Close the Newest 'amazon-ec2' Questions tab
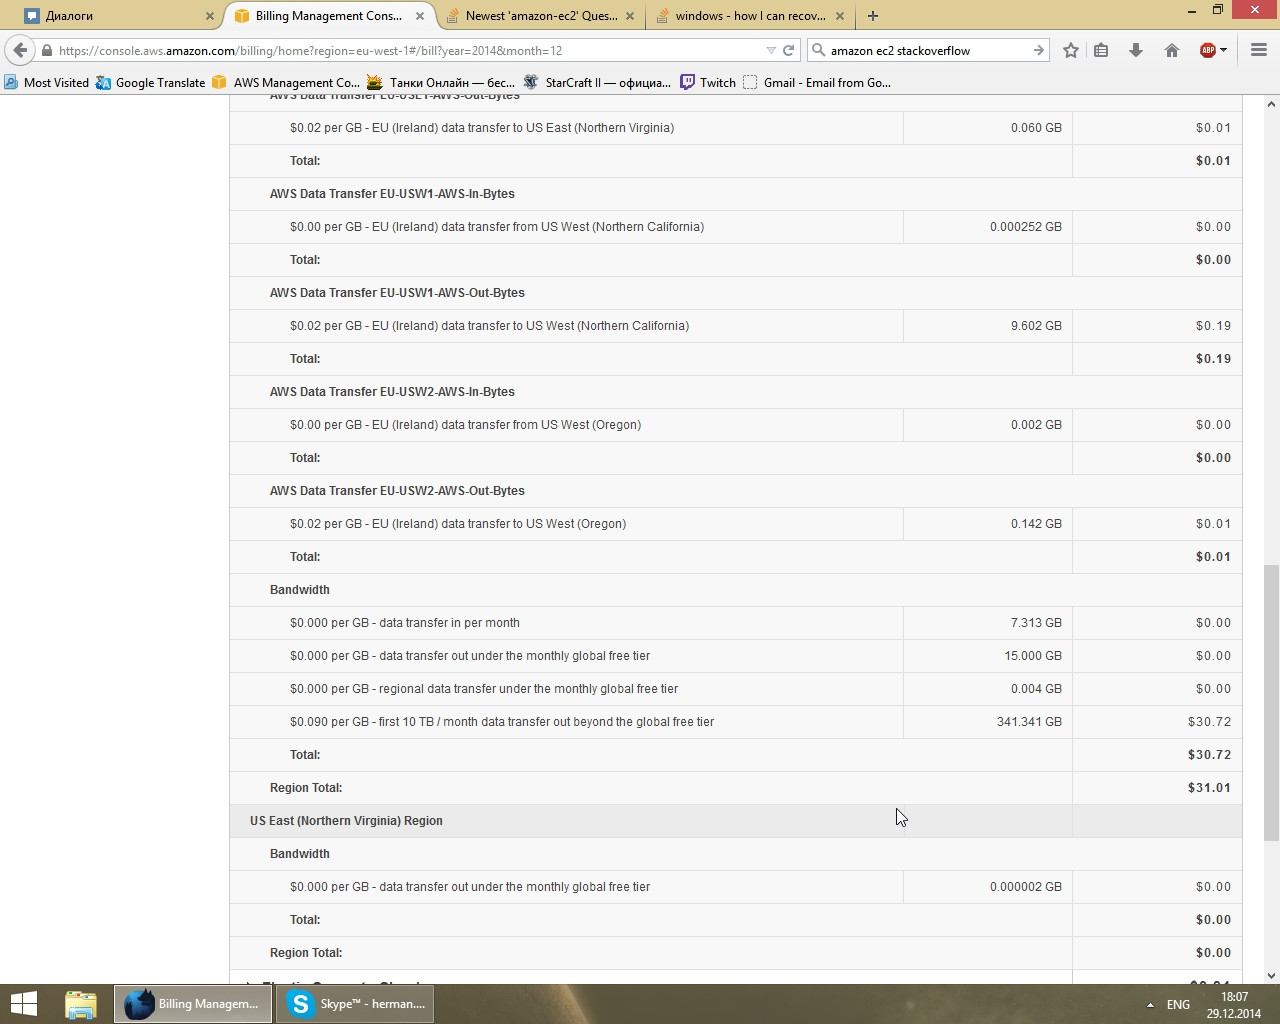The image size is (1280, 1024). point(630,16)
